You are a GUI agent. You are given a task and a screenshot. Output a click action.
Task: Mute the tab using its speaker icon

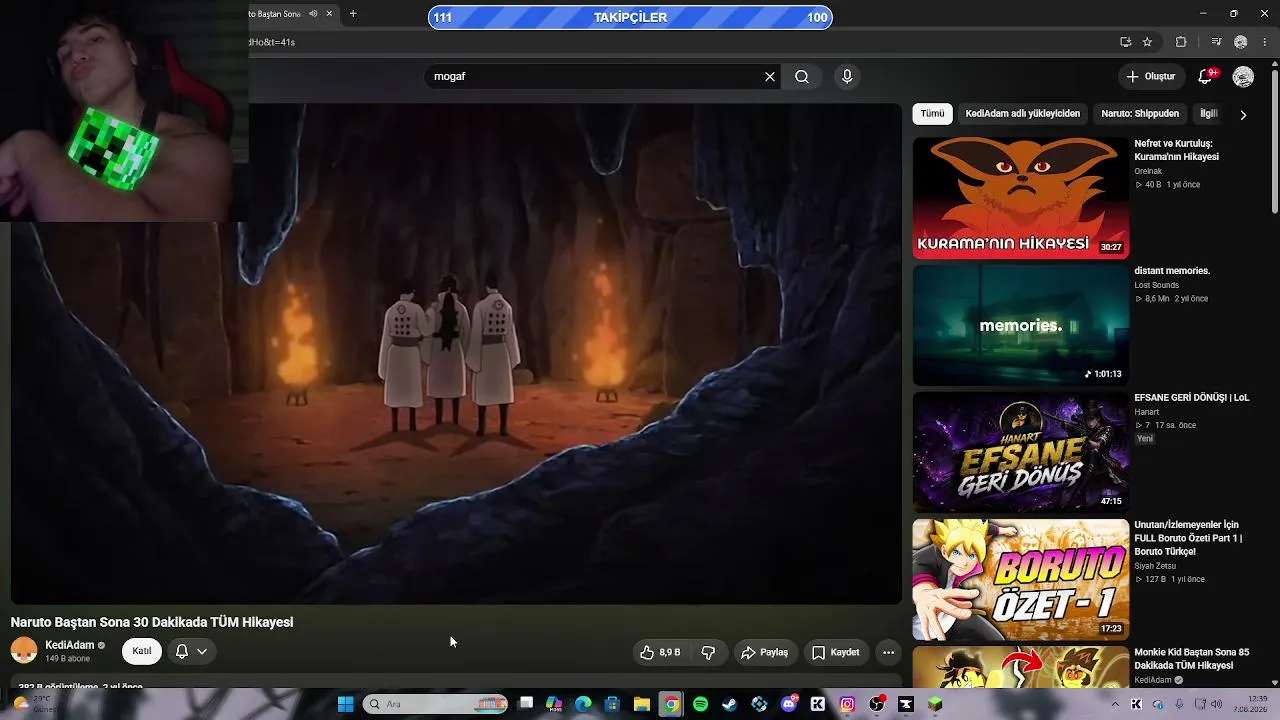click(x=313, y=14)
